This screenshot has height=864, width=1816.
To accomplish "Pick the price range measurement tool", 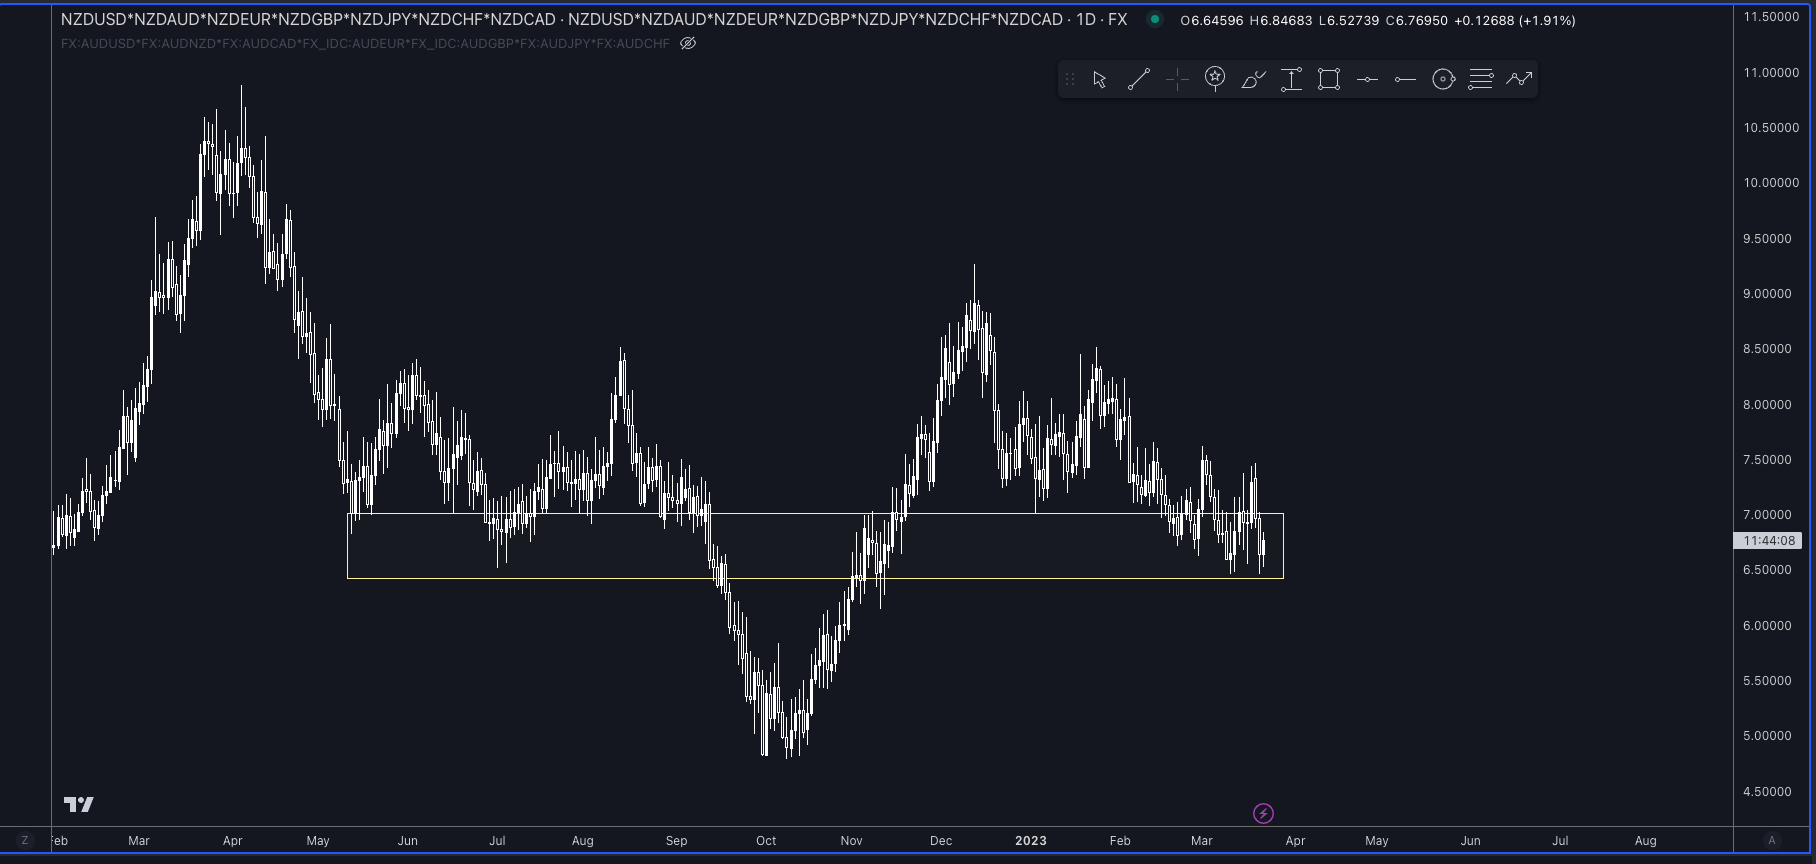I will pyautogui.click(x=1291, y=80).
